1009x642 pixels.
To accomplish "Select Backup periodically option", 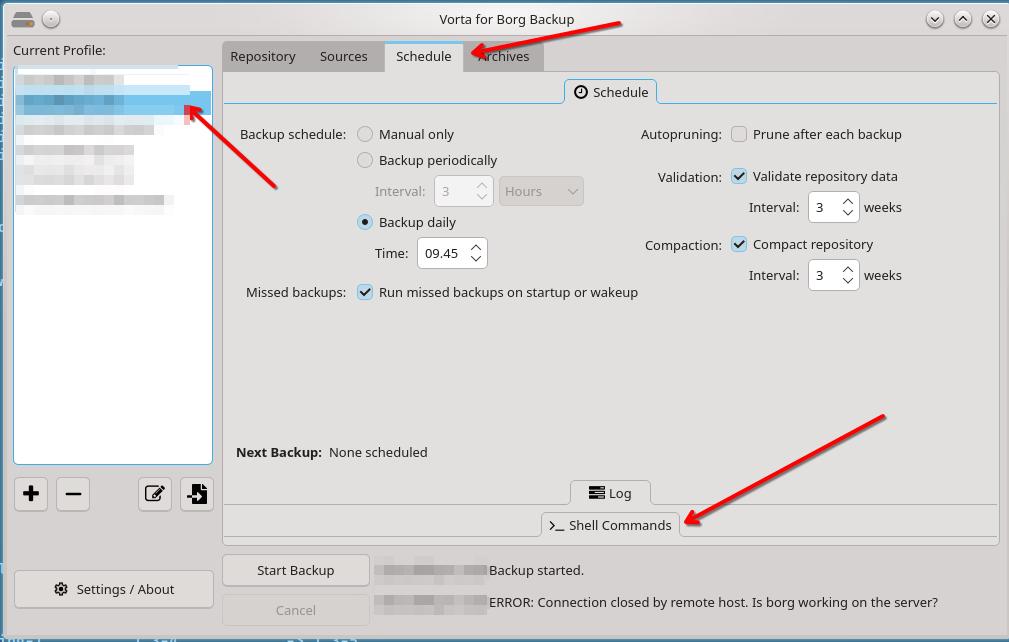I will pos(365,160).
